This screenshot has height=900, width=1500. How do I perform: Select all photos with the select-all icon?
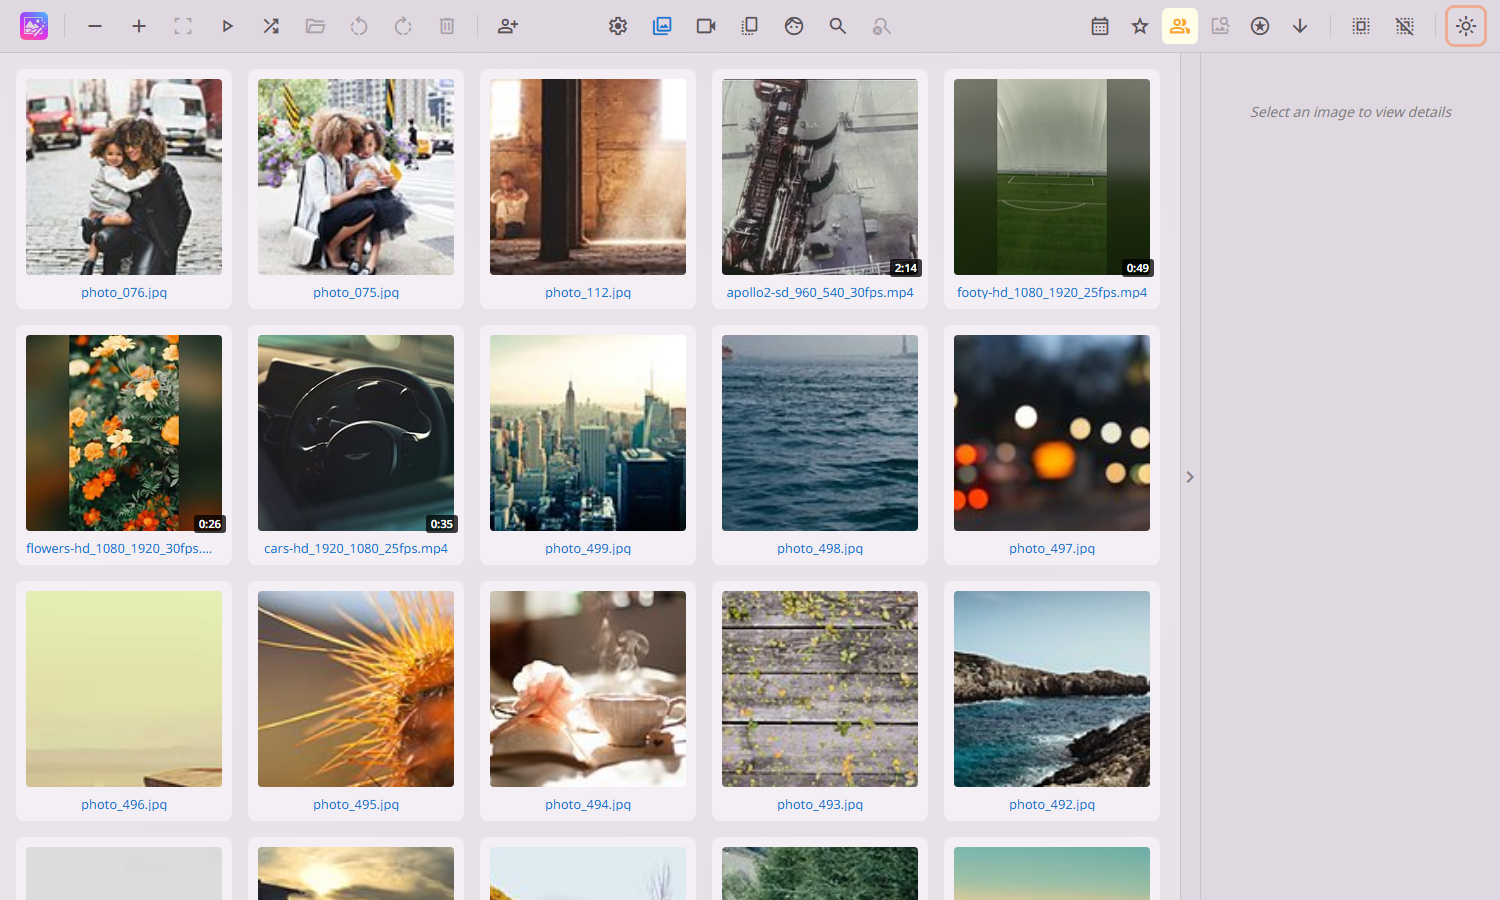1360,26
